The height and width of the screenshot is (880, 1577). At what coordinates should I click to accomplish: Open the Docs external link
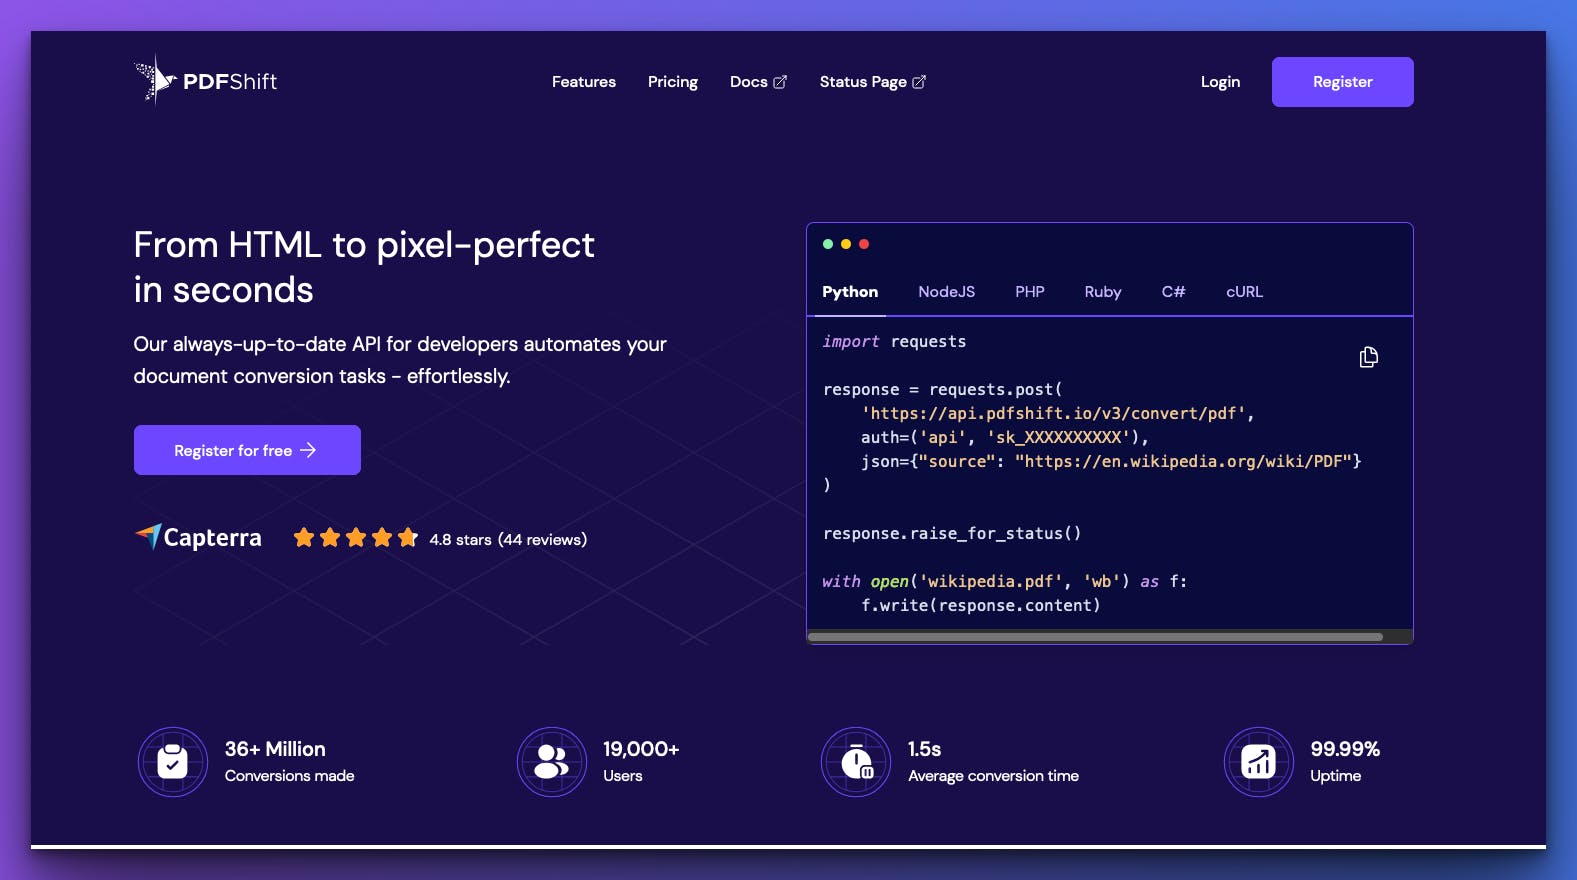click(x=758, y=82)
